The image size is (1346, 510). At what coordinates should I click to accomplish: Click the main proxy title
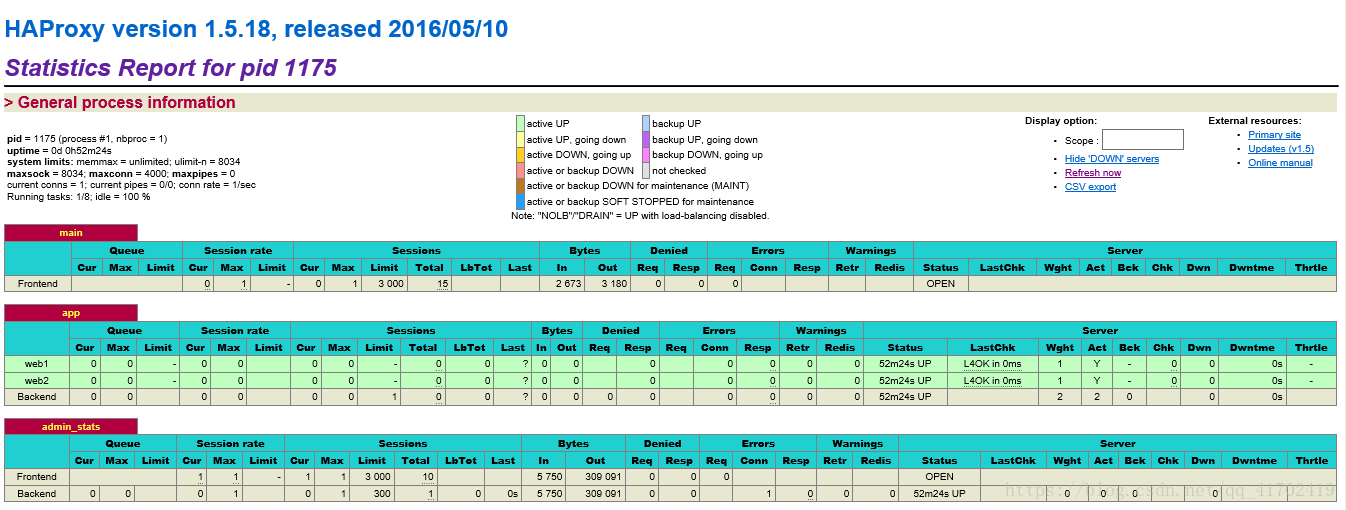[71, 233]
